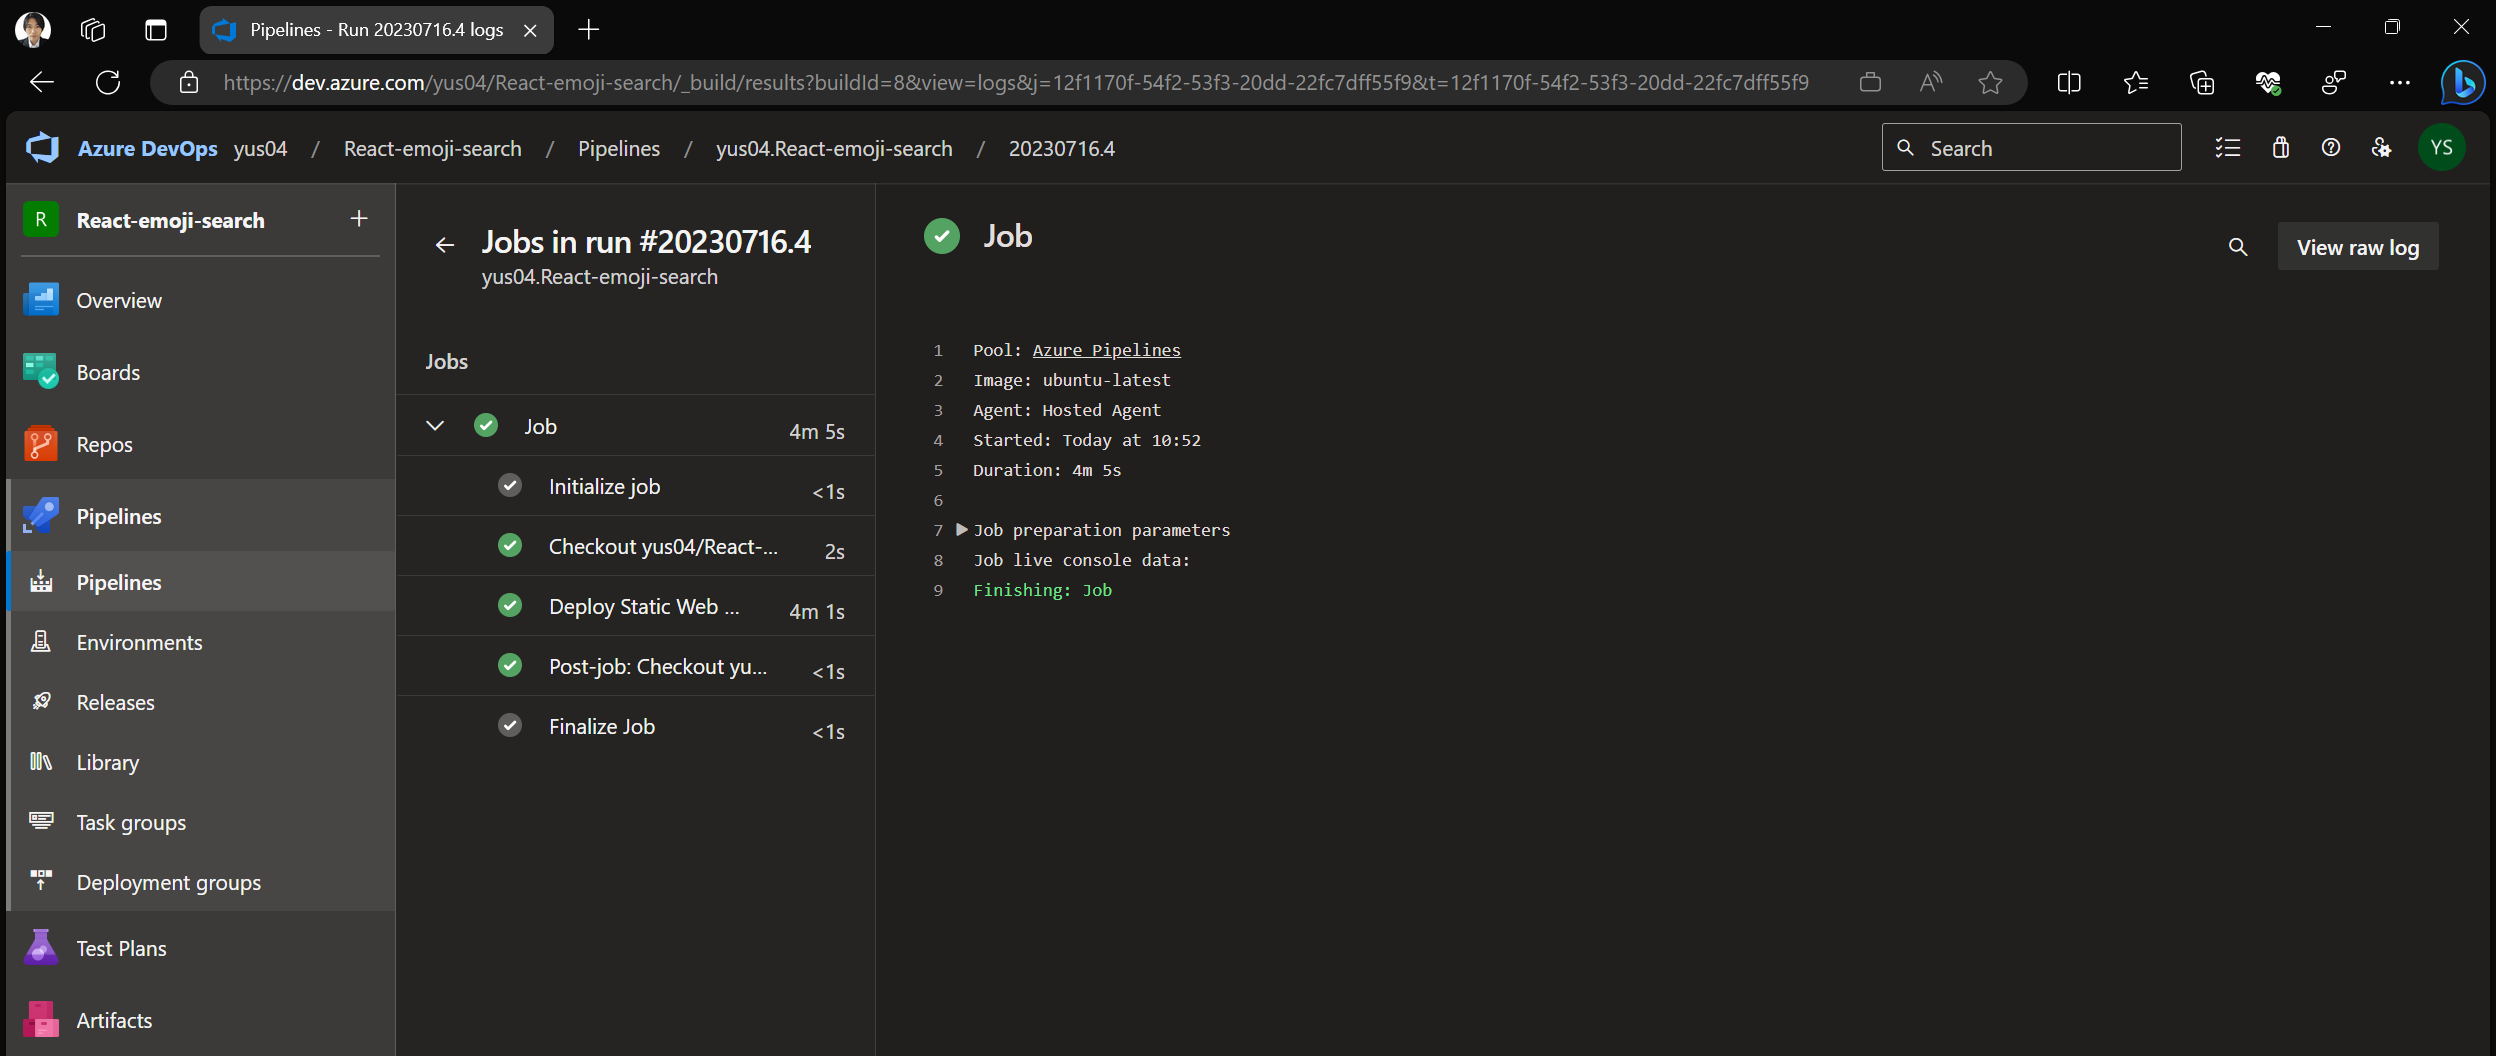Open browser Collections icon
This screenshot has width=2496, height=1056.
tap(2201, 82)
